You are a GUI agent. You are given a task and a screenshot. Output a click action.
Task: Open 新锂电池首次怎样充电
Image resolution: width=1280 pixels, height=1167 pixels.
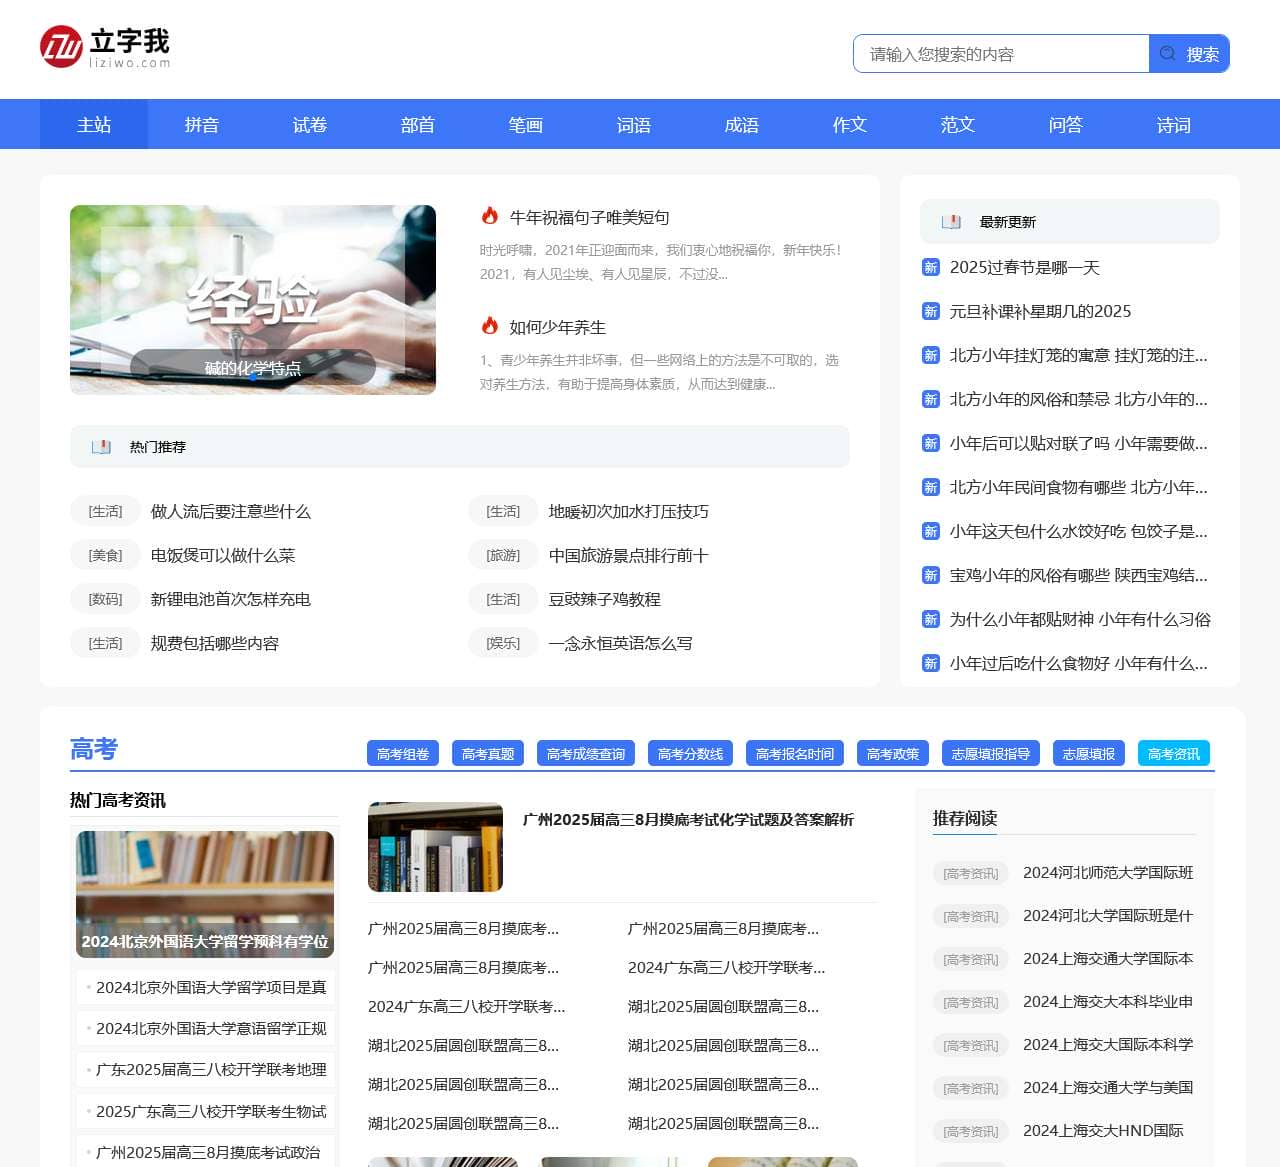click(231, 599)
